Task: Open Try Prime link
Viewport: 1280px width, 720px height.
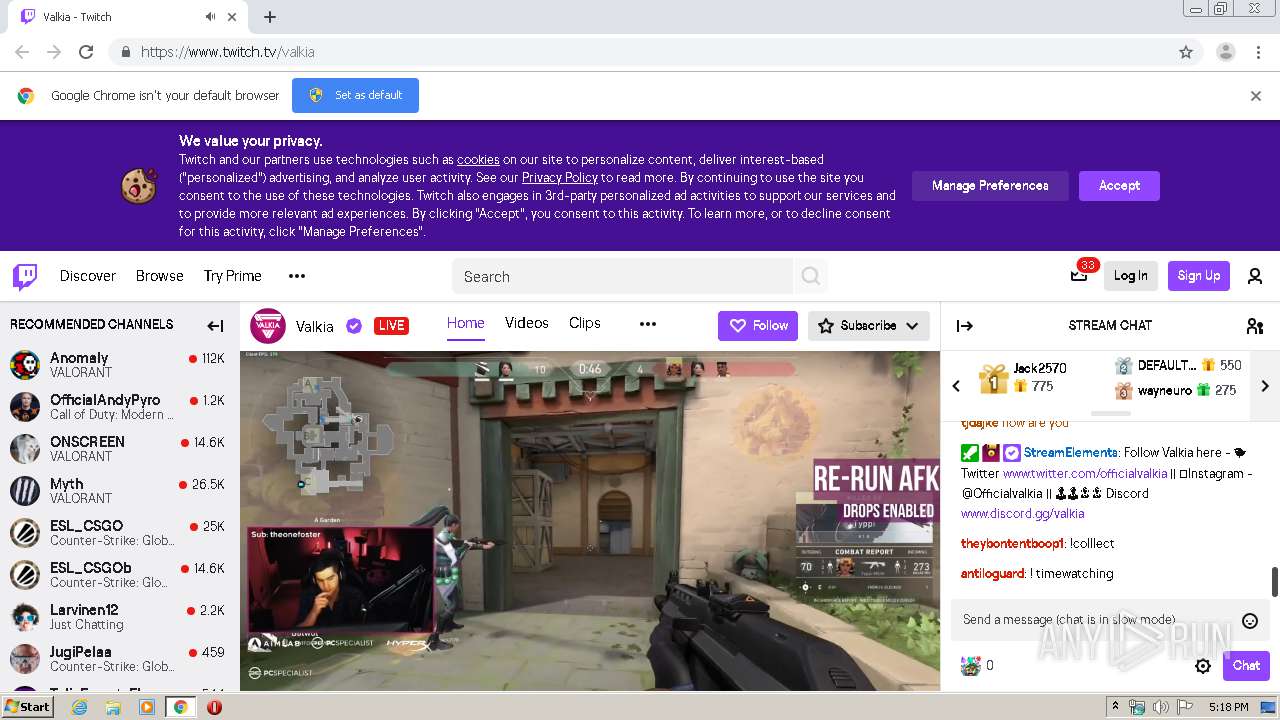Action: click(x=233, y=276)
